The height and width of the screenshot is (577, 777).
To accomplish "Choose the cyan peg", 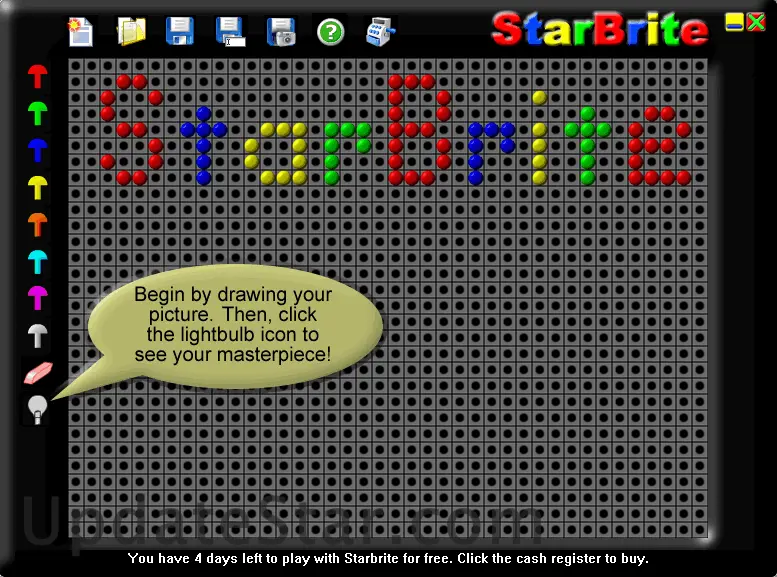I will tap(37, 262).
